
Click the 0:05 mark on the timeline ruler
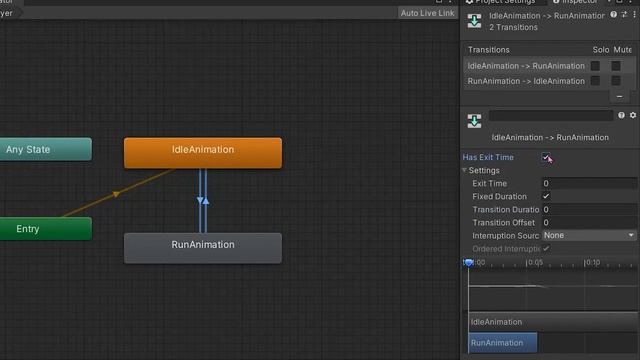coord(535,262)
